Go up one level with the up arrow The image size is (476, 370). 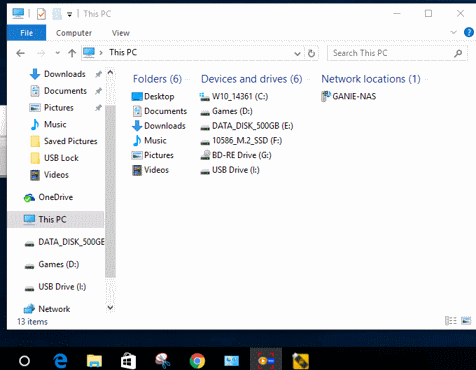pos(72,53)
